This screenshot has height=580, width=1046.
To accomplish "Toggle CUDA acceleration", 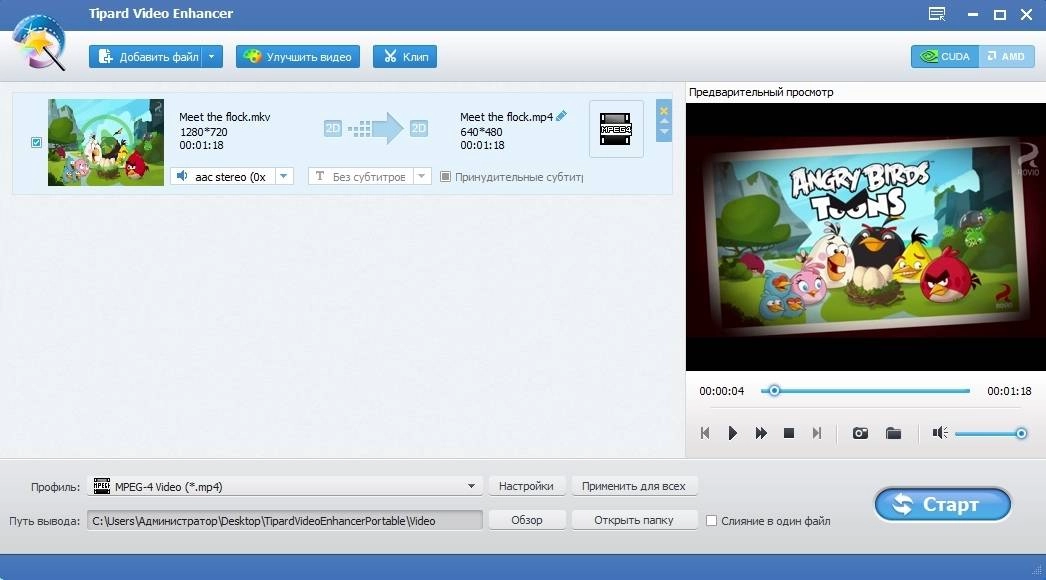I will click(x=945, y=57).
